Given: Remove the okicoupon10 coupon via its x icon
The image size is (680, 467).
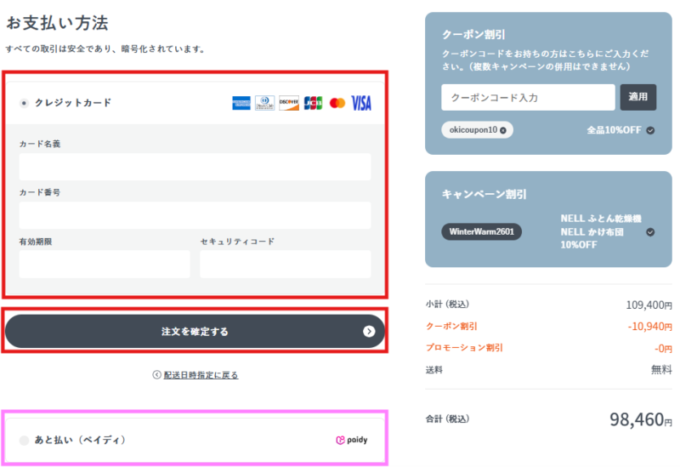Looking at the screenshot, I should (503, 130).
